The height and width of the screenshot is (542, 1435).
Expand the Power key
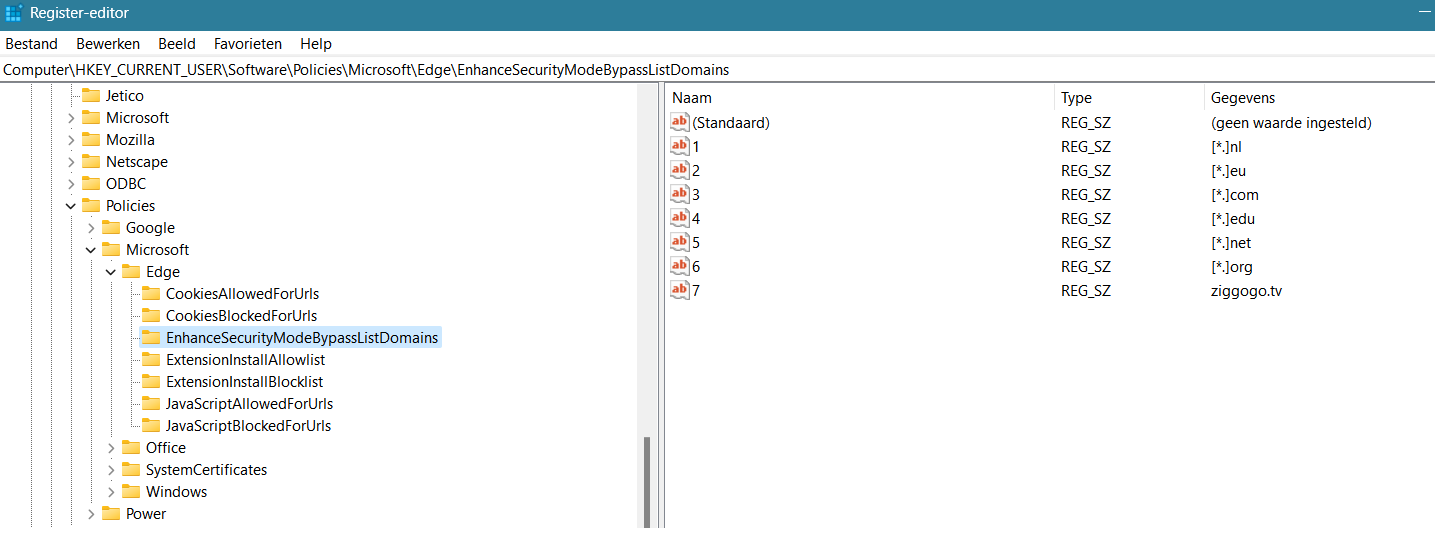coord(91,514)
